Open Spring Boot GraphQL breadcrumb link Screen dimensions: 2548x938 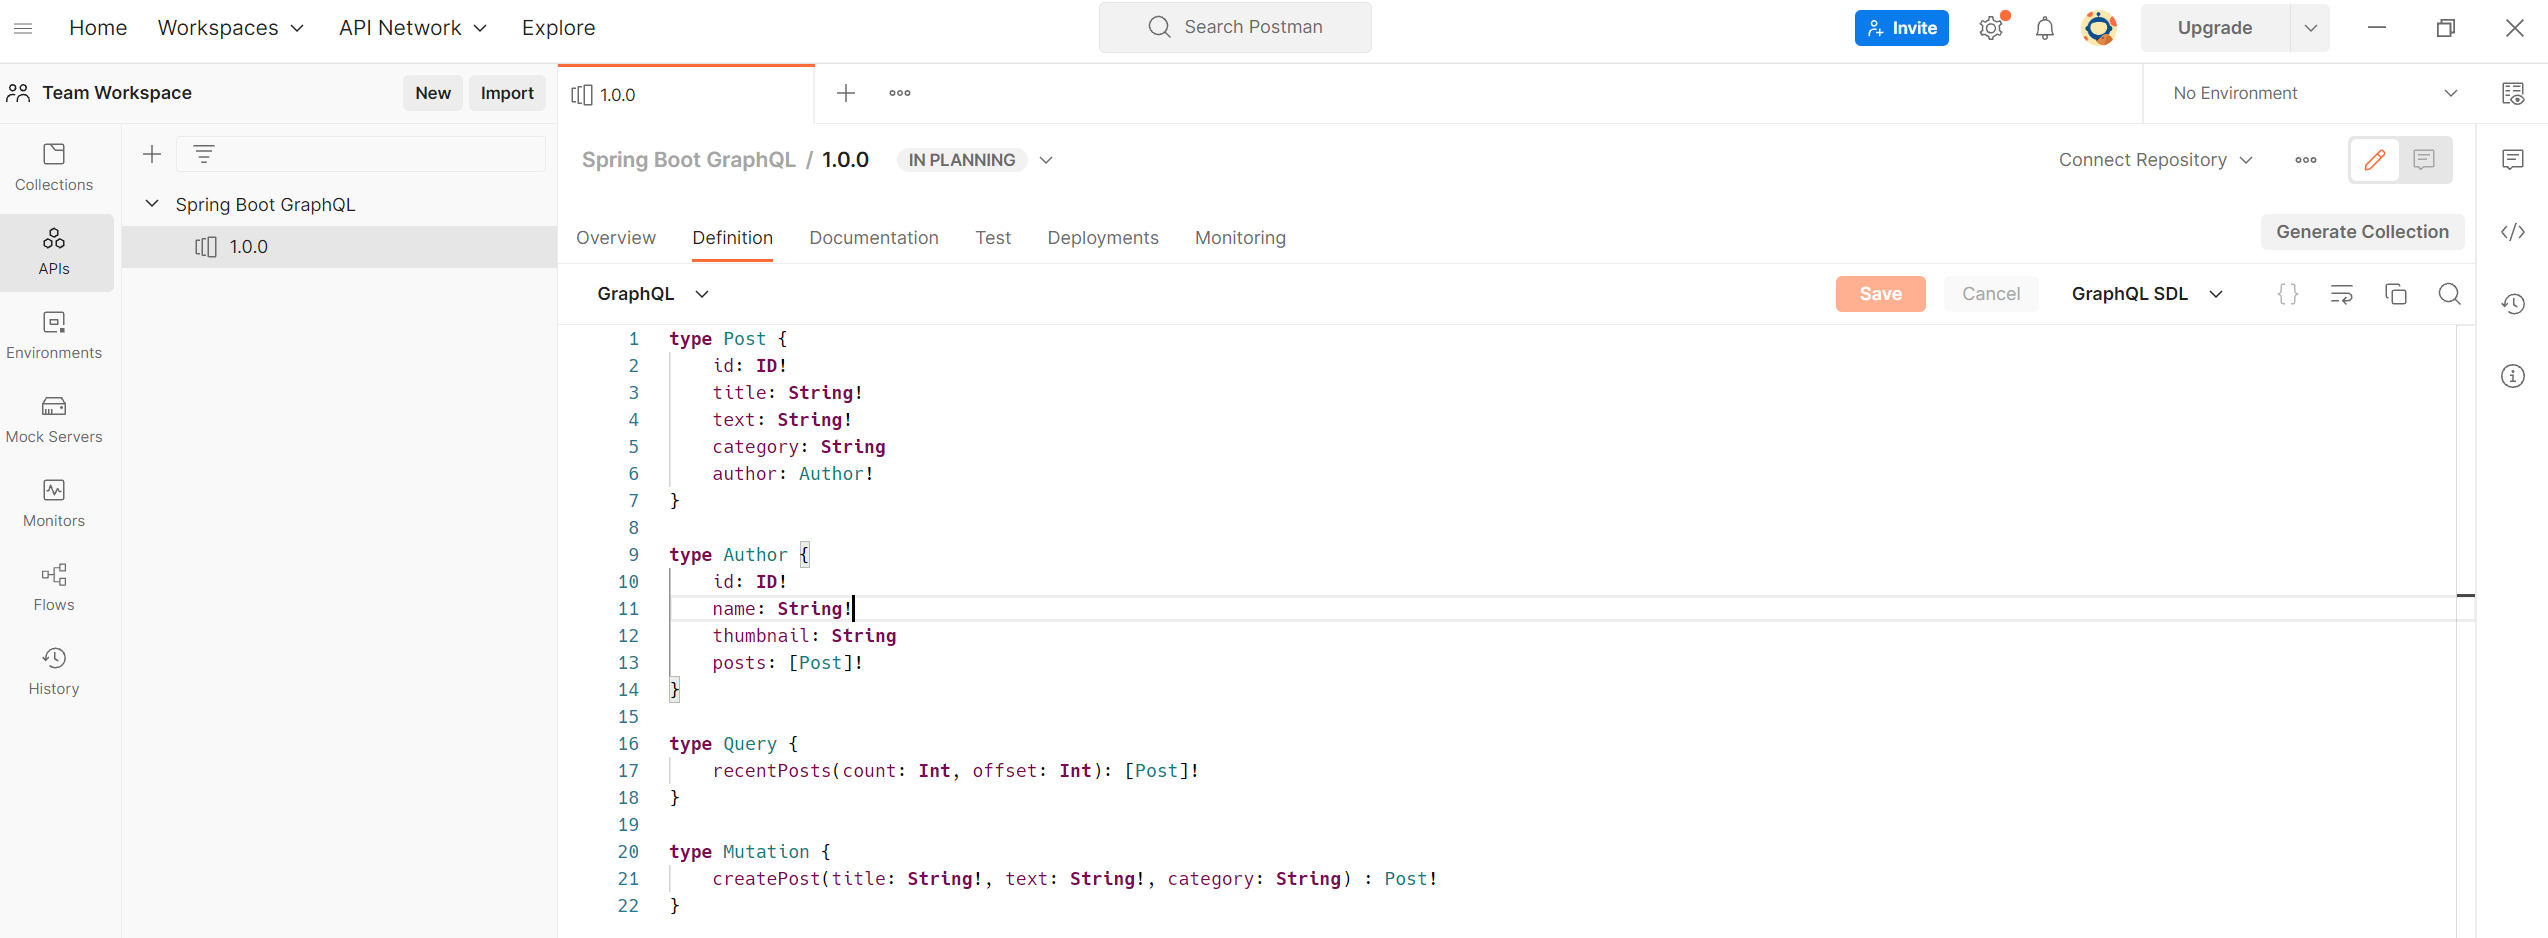click(689, 160)
